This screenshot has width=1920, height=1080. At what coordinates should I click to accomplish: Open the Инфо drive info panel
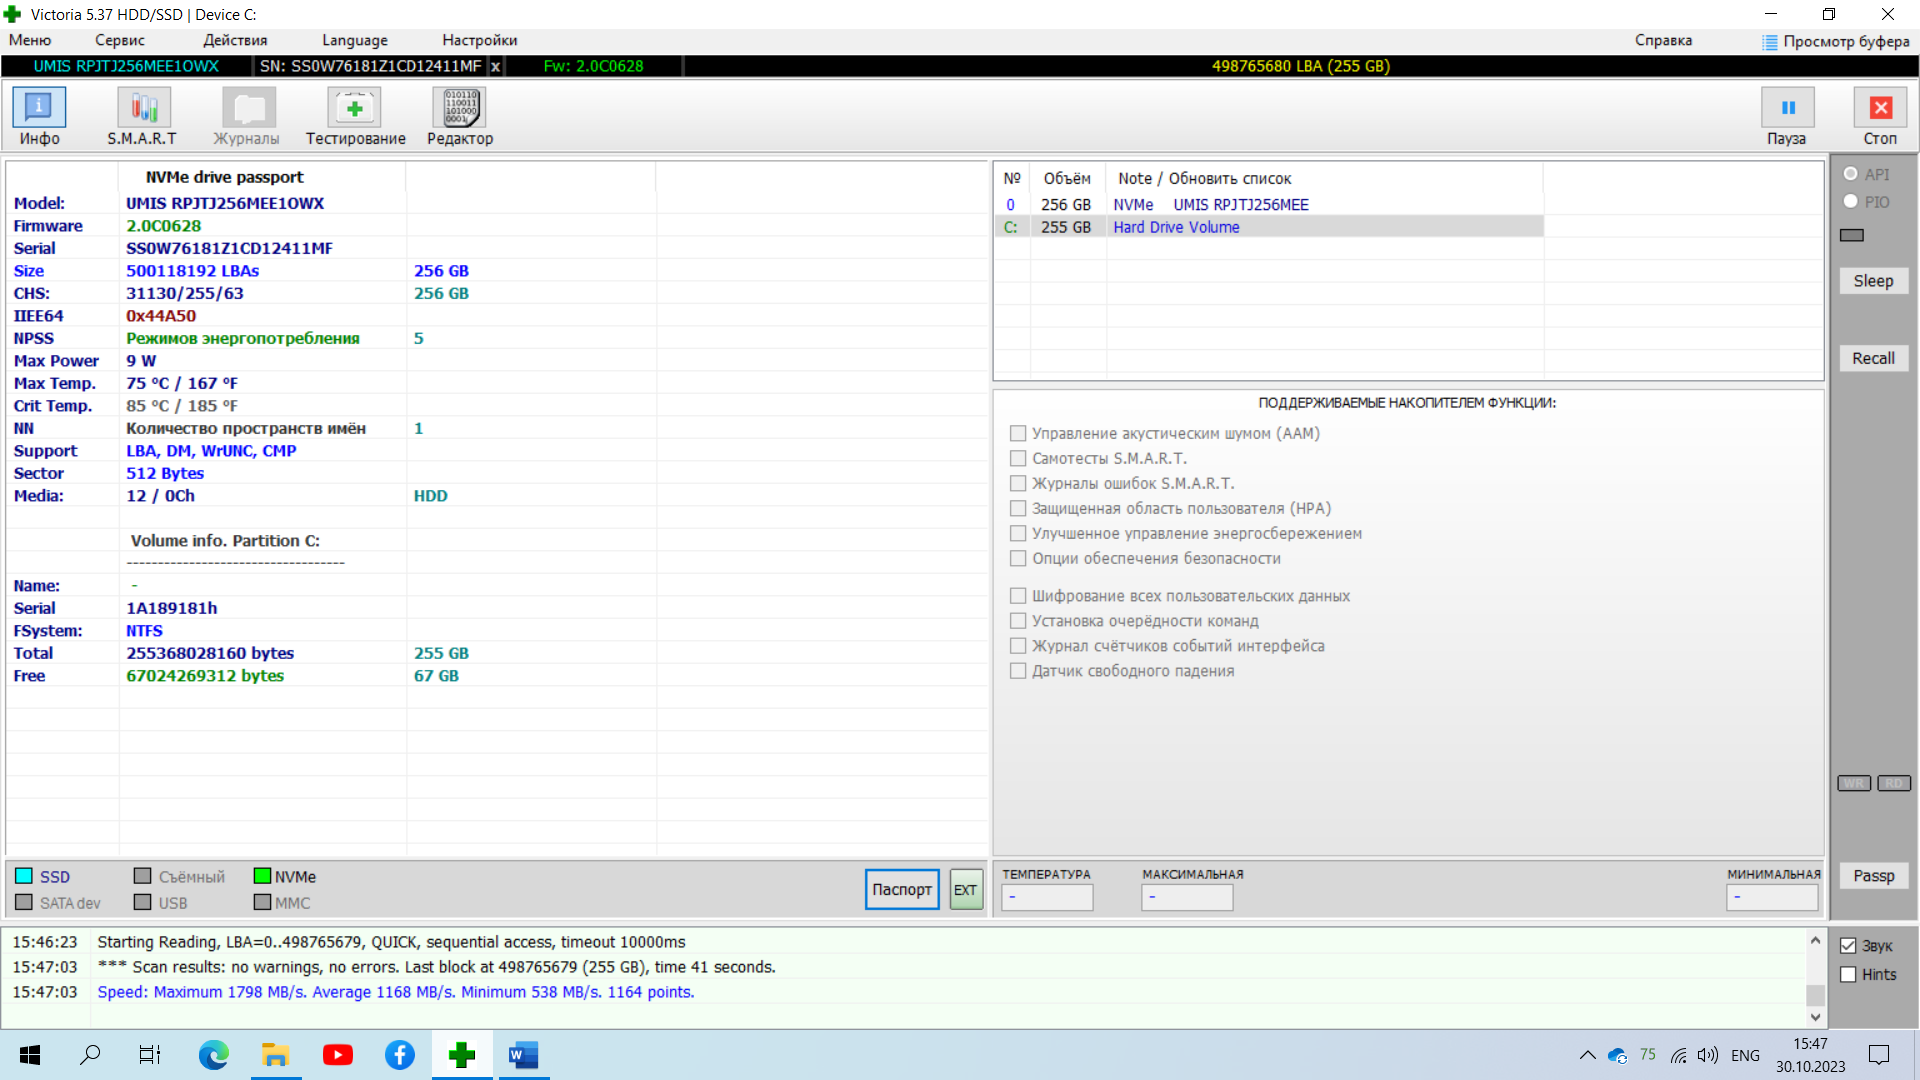tap(39, 116)
